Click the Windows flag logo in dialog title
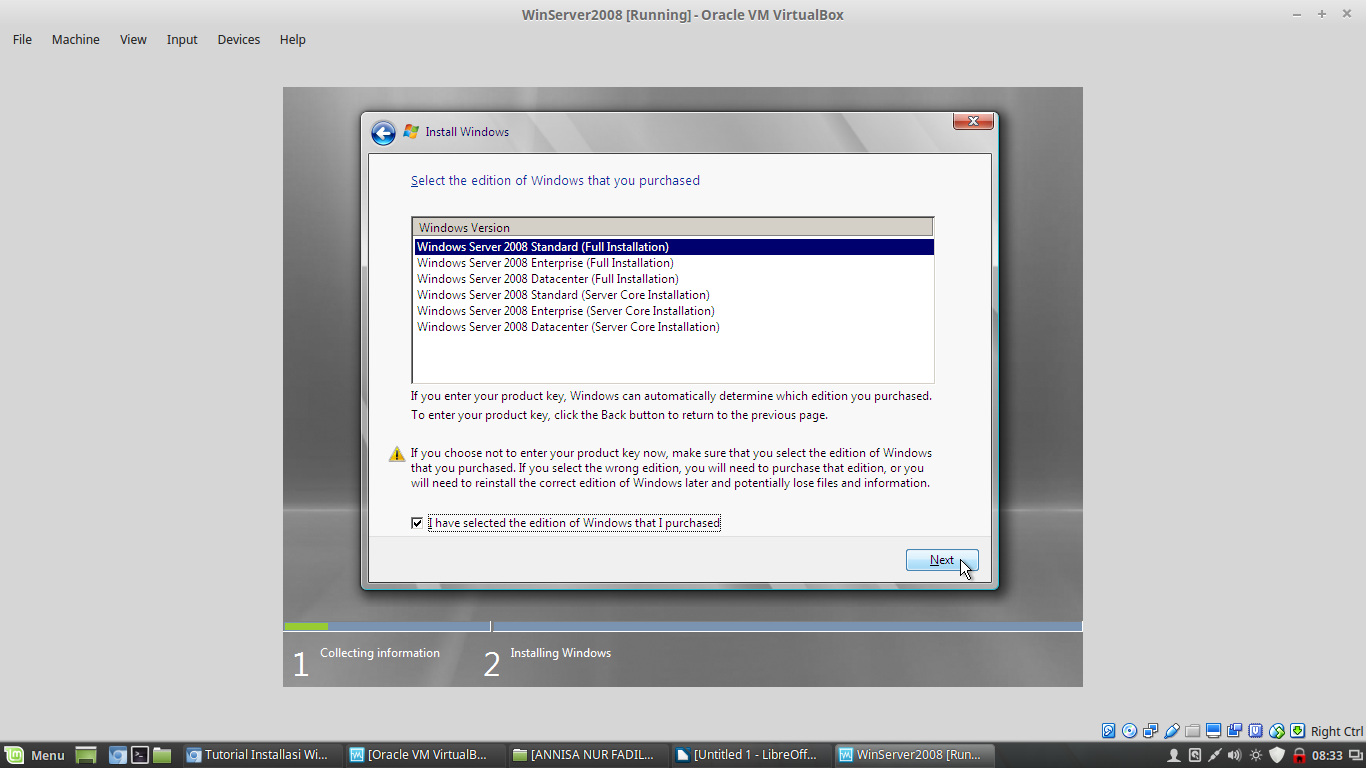 (x=411, y=132)
